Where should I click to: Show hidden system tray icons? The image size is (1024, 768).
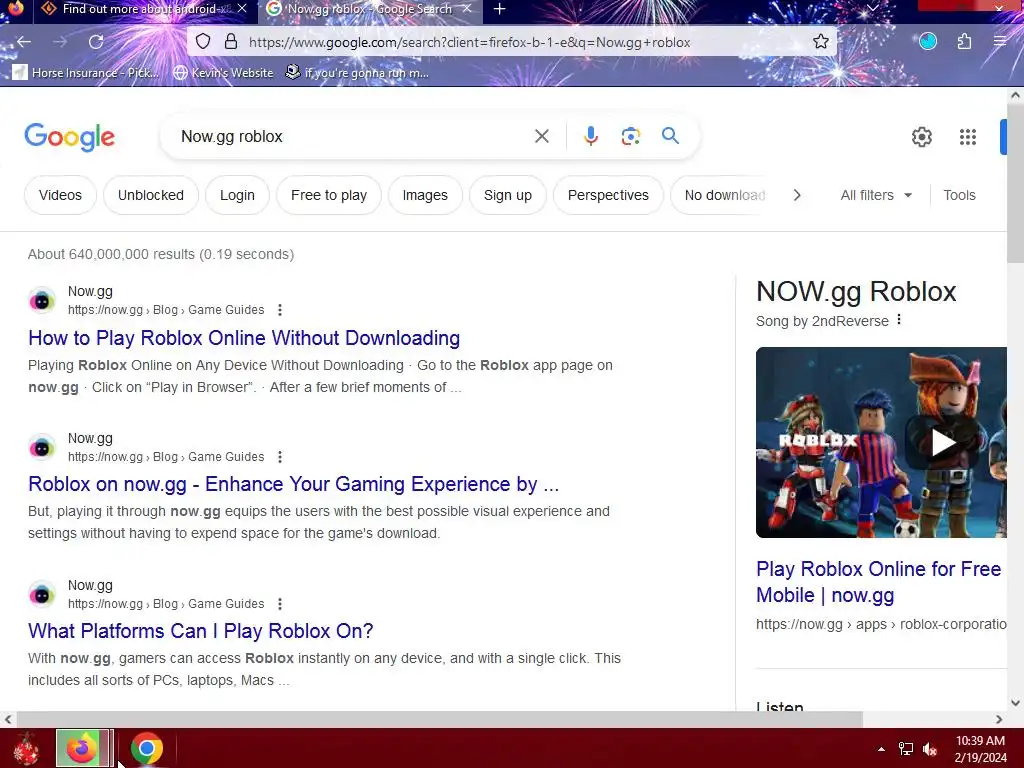(881, 749)
